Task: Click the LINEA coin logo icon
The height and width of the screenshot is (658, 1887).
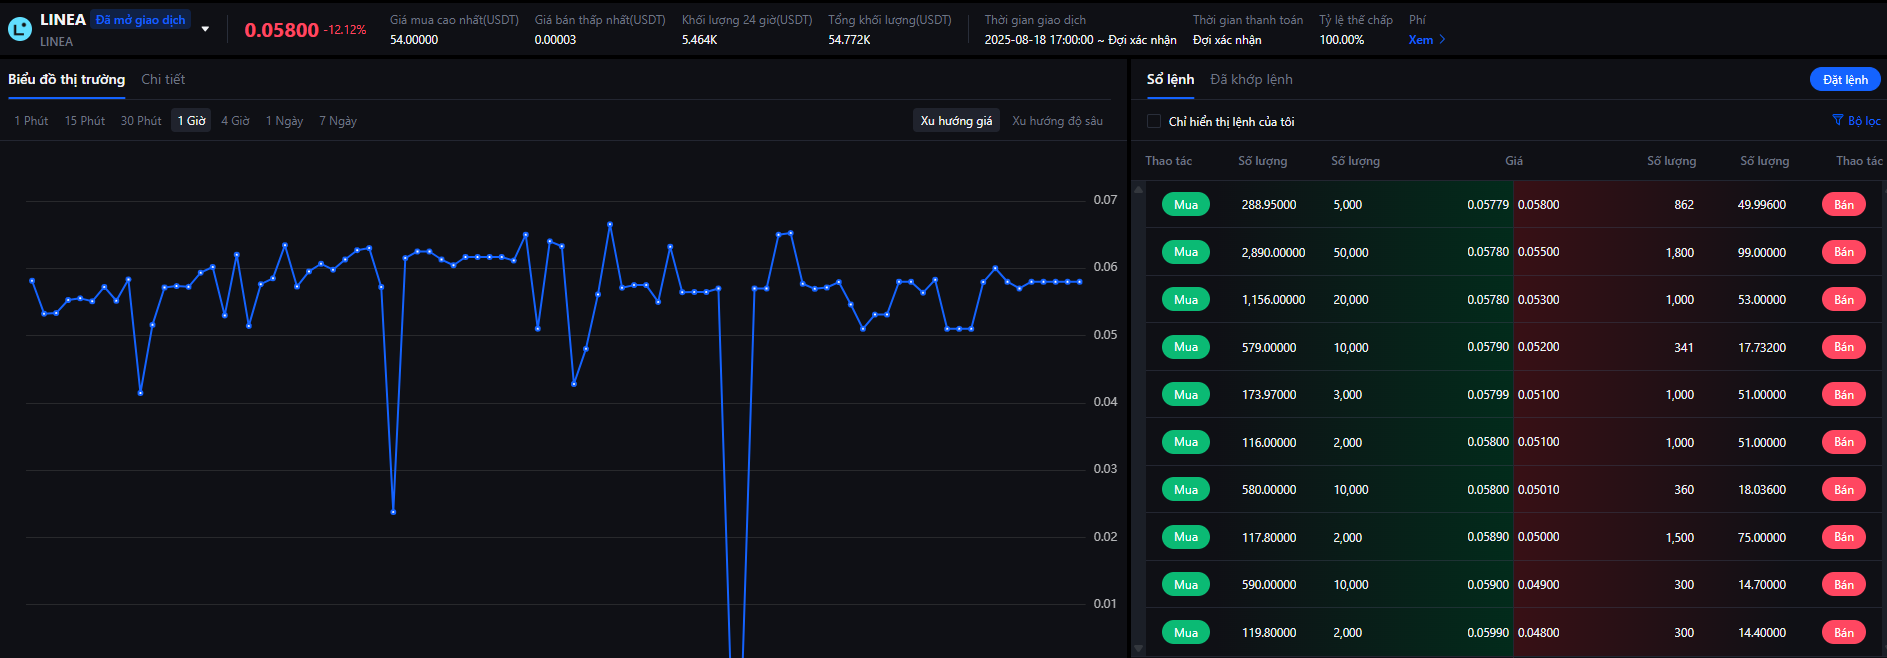Action: [20, 30]
